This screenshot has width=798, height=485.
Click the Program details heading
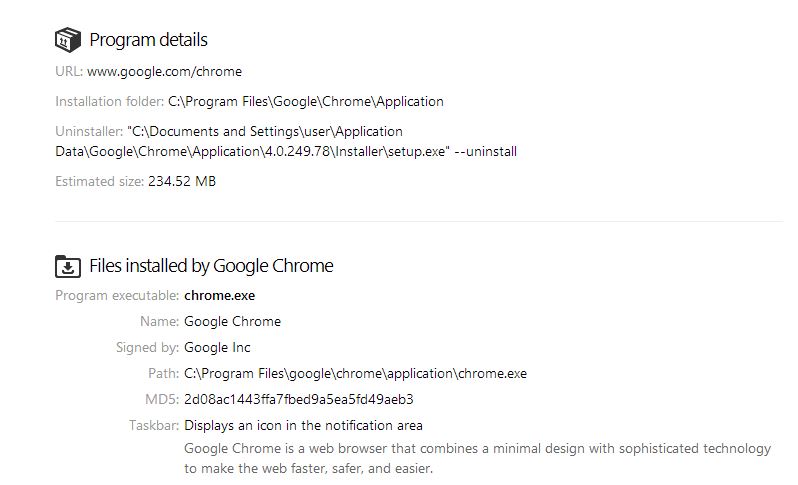[x=148, y=40]
